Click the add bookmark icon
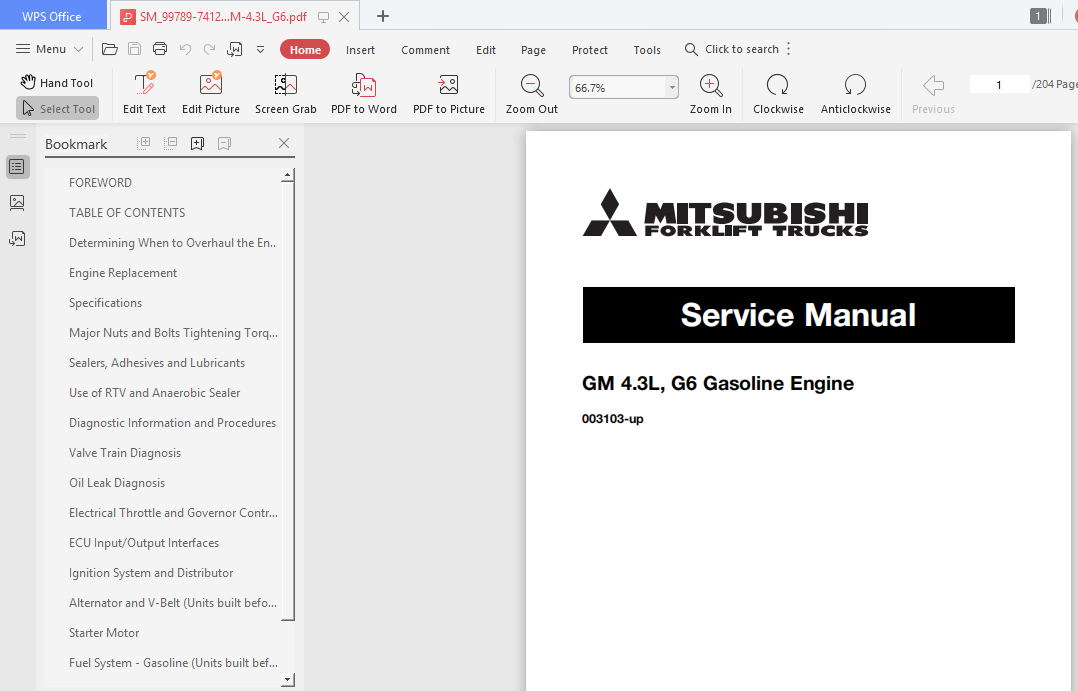The width and height of the screenshot is (1078, 691). 197,143
